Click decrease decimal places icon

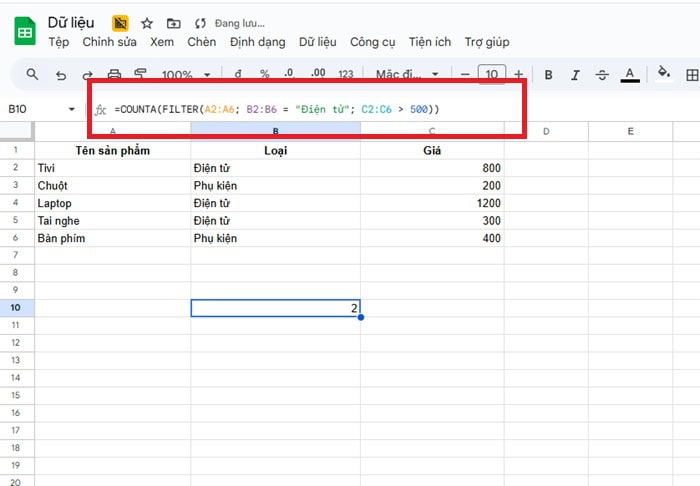(x=289, y=73)
